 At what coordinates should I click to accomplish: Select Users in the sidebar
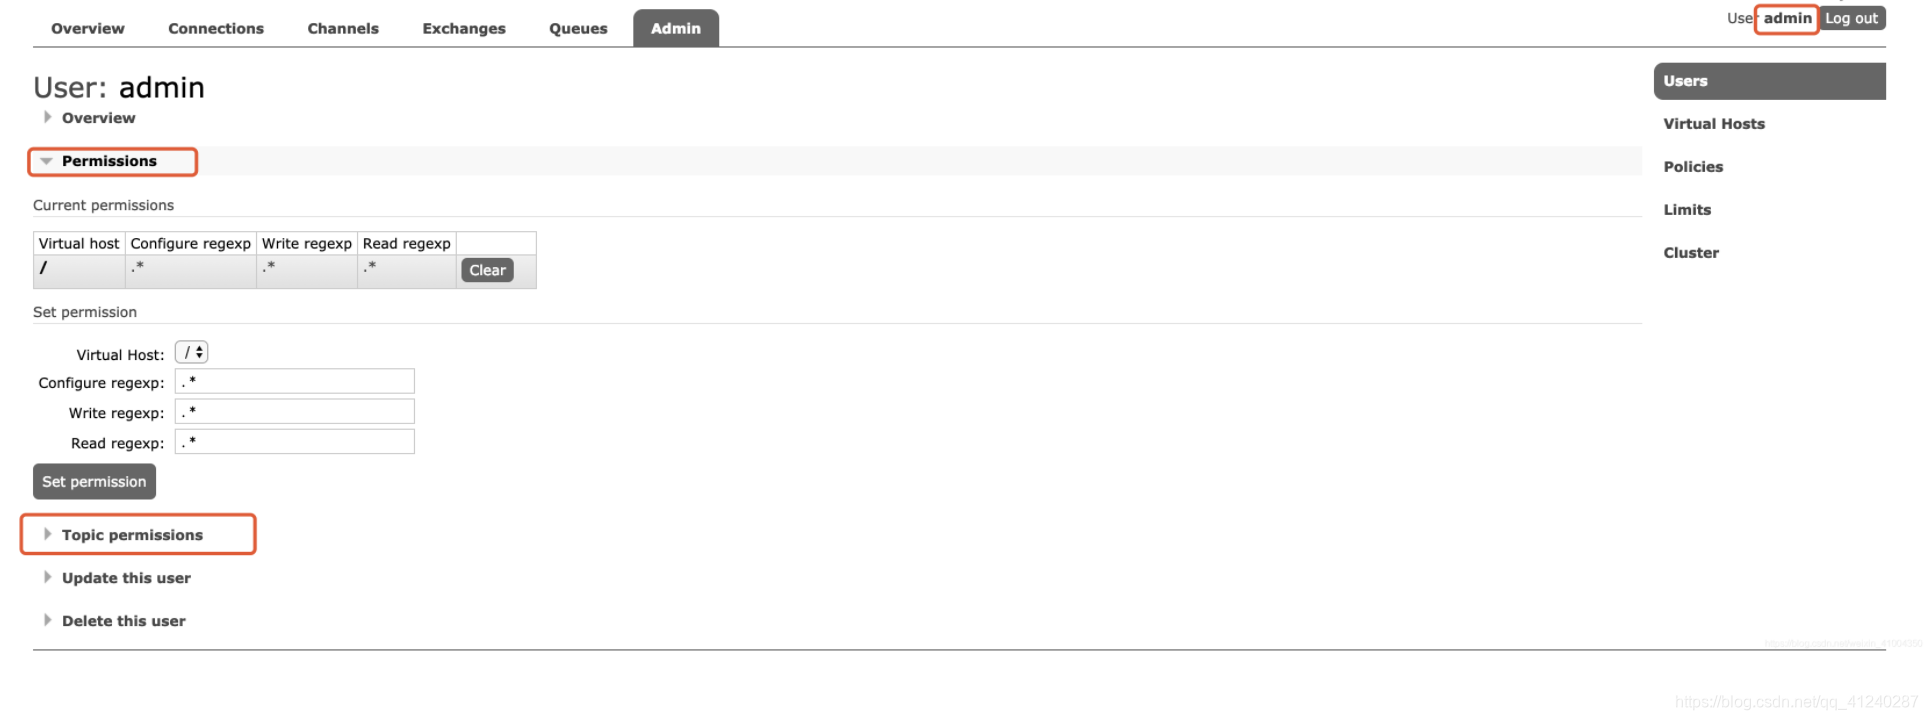[x=1685, y=81]
